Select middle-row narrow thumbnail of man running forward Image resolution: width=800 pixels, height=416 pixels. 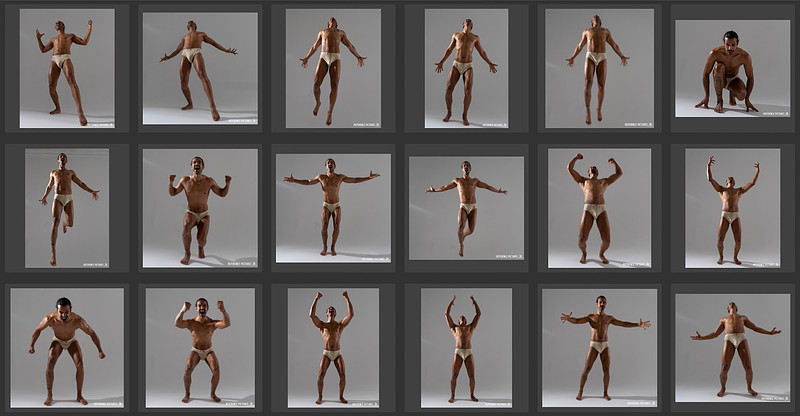click(66, 208)
